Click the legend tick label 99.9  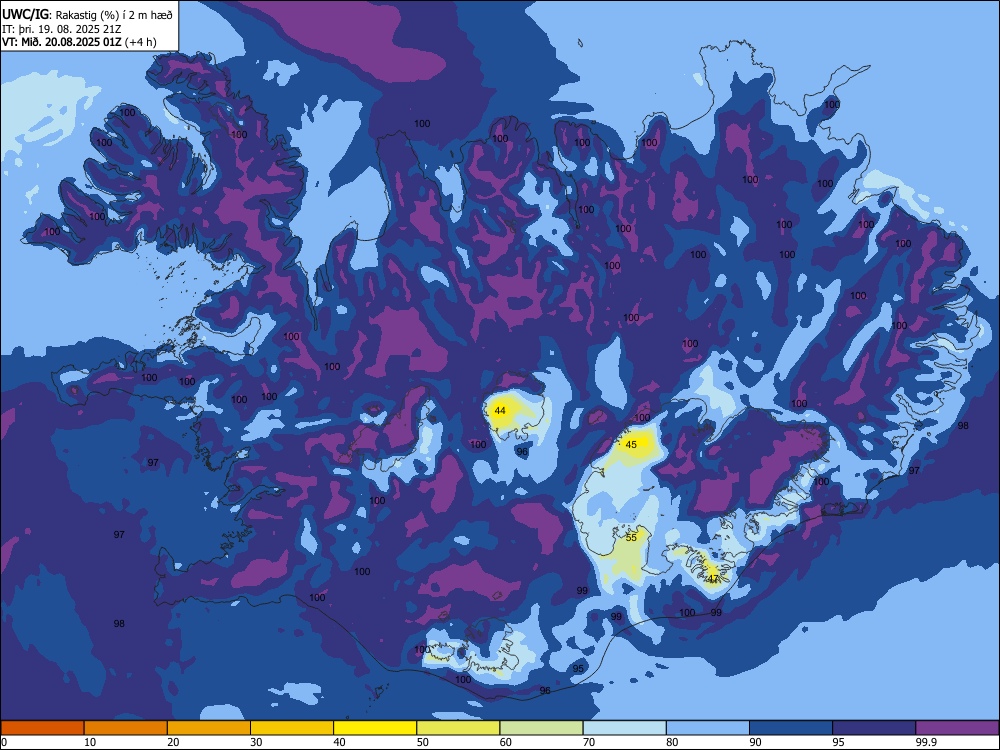pyautogui.click(x=926, y=742)
